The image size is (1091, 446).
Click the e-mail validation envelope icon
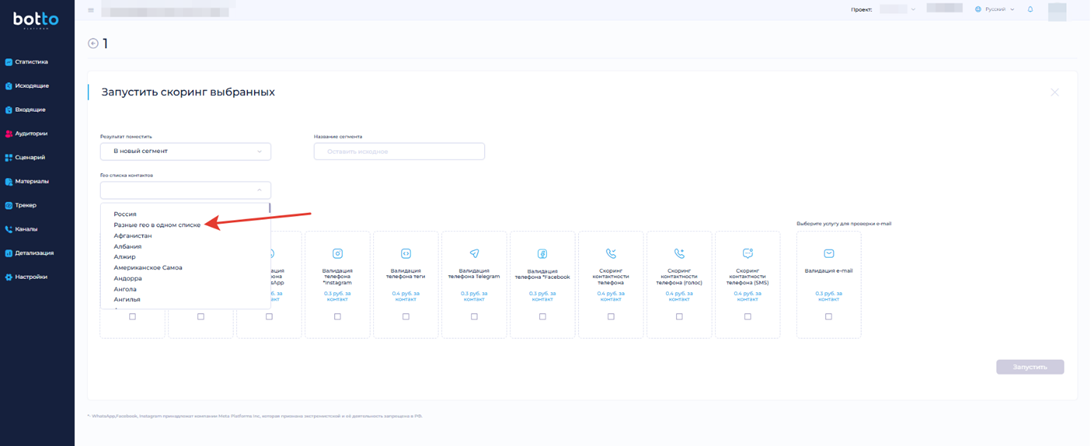[x=828, y=254]
